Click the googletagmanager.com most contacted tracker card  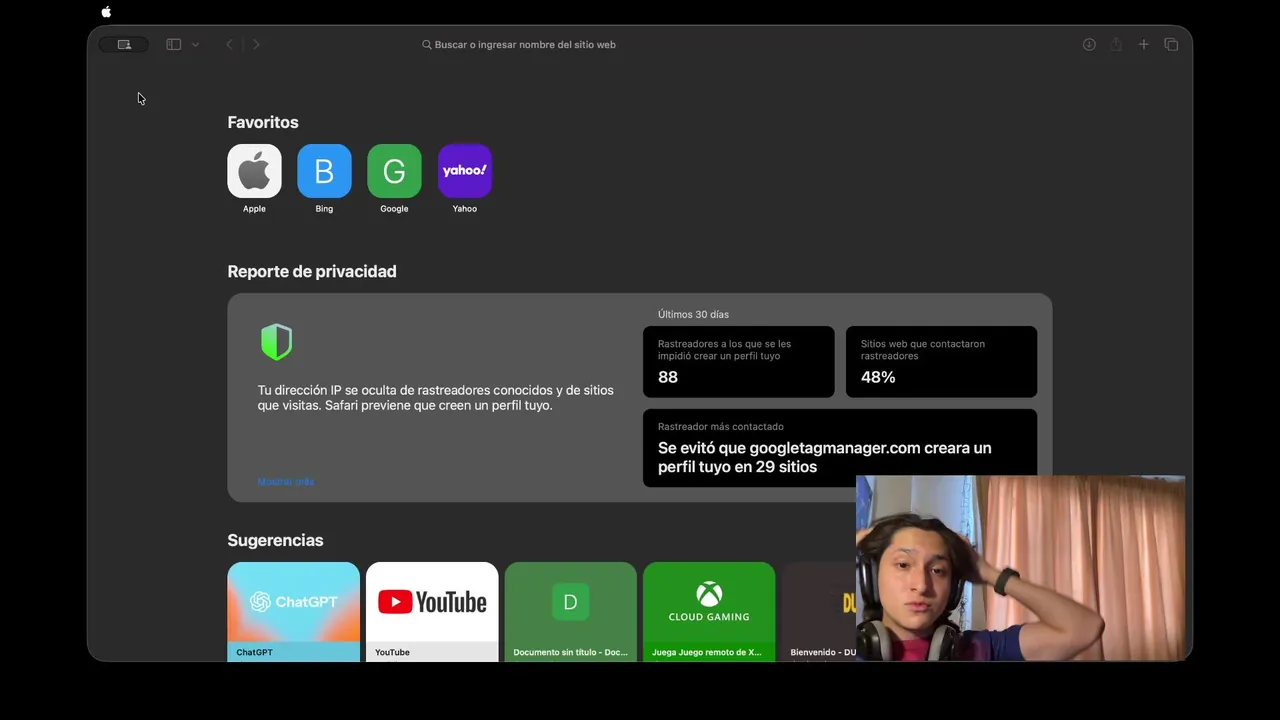(840, 448)
